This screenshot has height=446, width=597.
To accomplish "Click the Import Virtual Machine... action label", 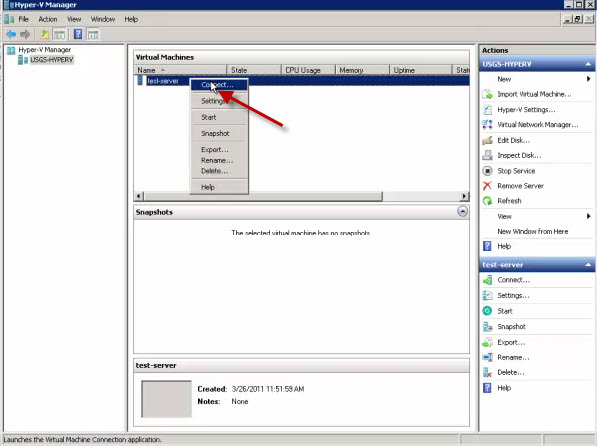I will (x=534, y=94).
